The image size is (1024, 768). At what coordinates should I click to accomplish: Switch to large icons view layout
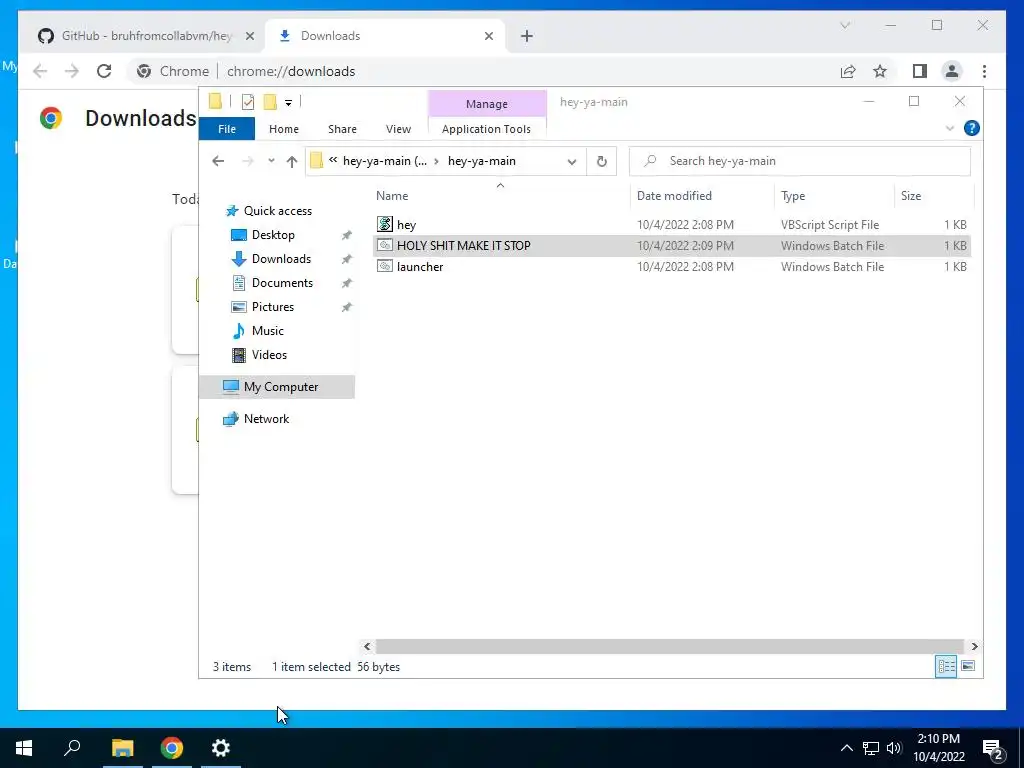click(968, 666)
